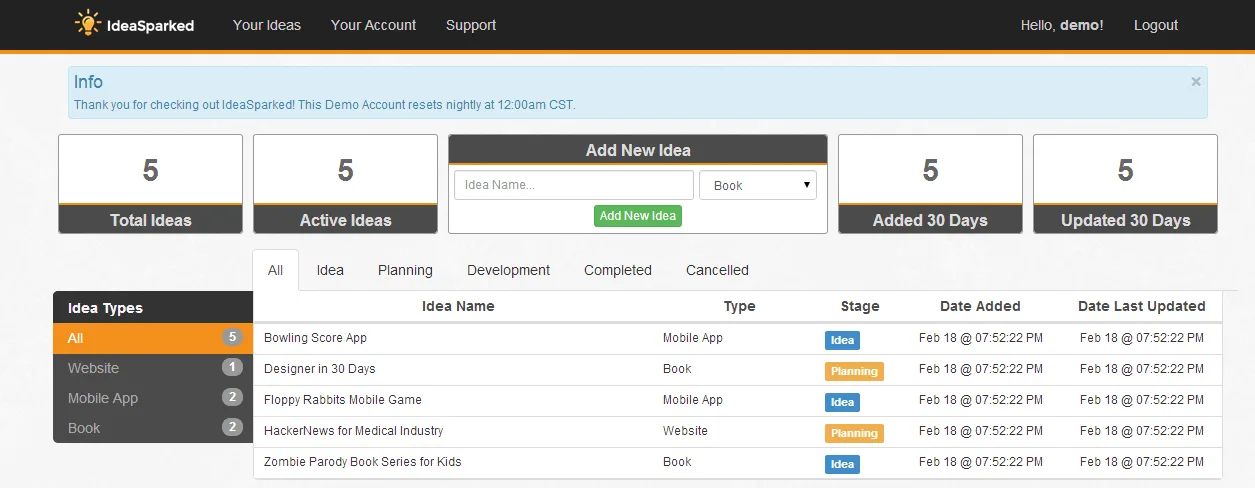
Task: Click the Hello, demo! greeting
Action: 1062,25
